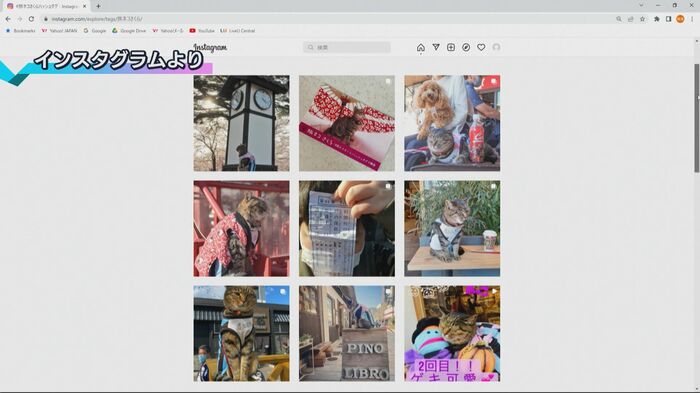Open cat in red kimono photo
Screen dimensions: 700x393
pyautogui.click(x=242, y=229)
